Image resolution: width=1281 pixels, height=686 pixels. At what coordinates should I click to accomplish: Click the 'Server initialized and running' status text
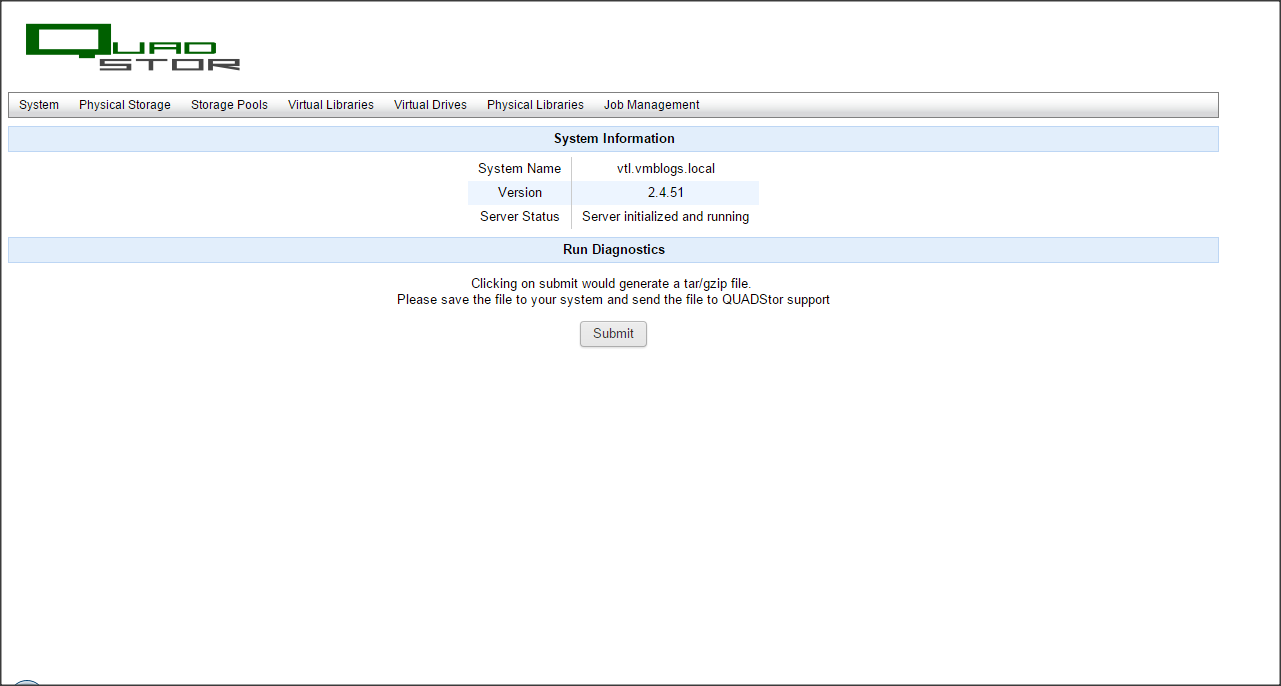point(665,217)
